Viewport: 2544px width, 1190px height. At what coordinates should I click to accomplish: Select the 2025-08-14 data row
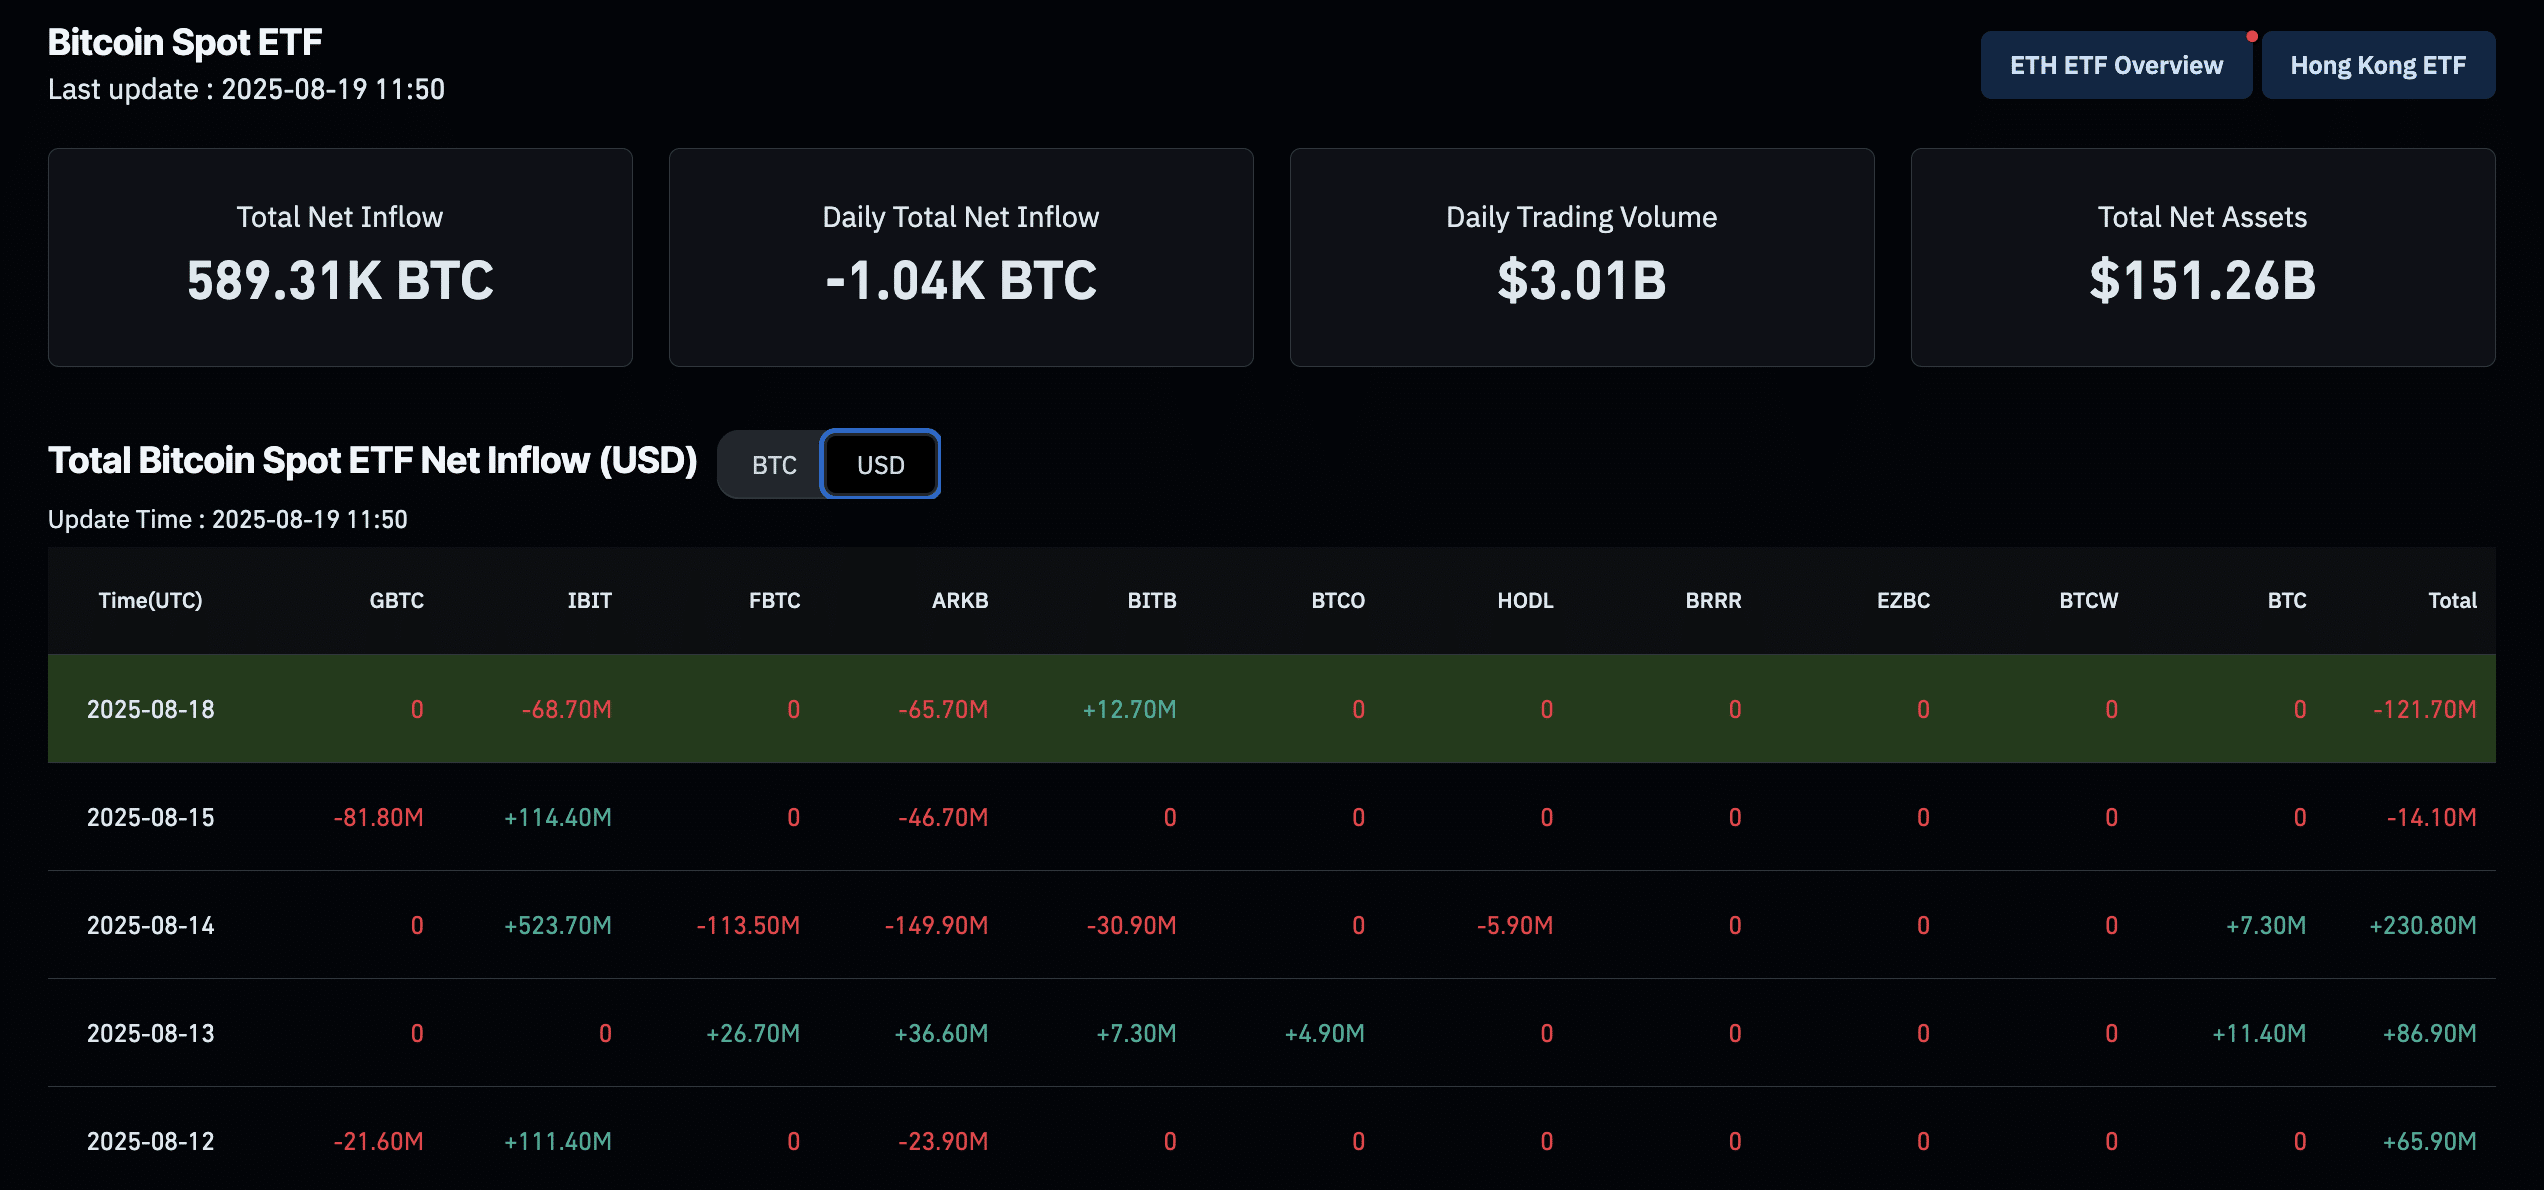1270,925
